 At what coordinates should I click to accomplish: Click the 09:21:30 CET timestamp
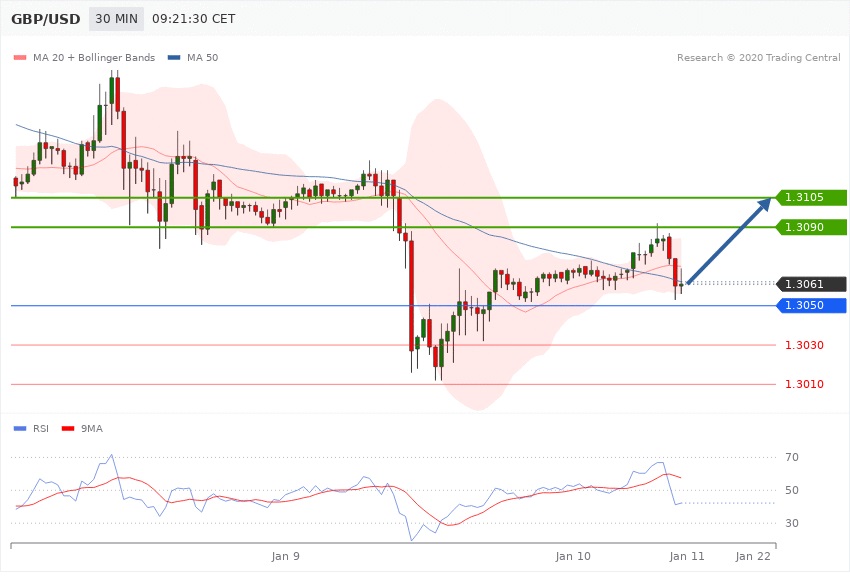point(195,19)
